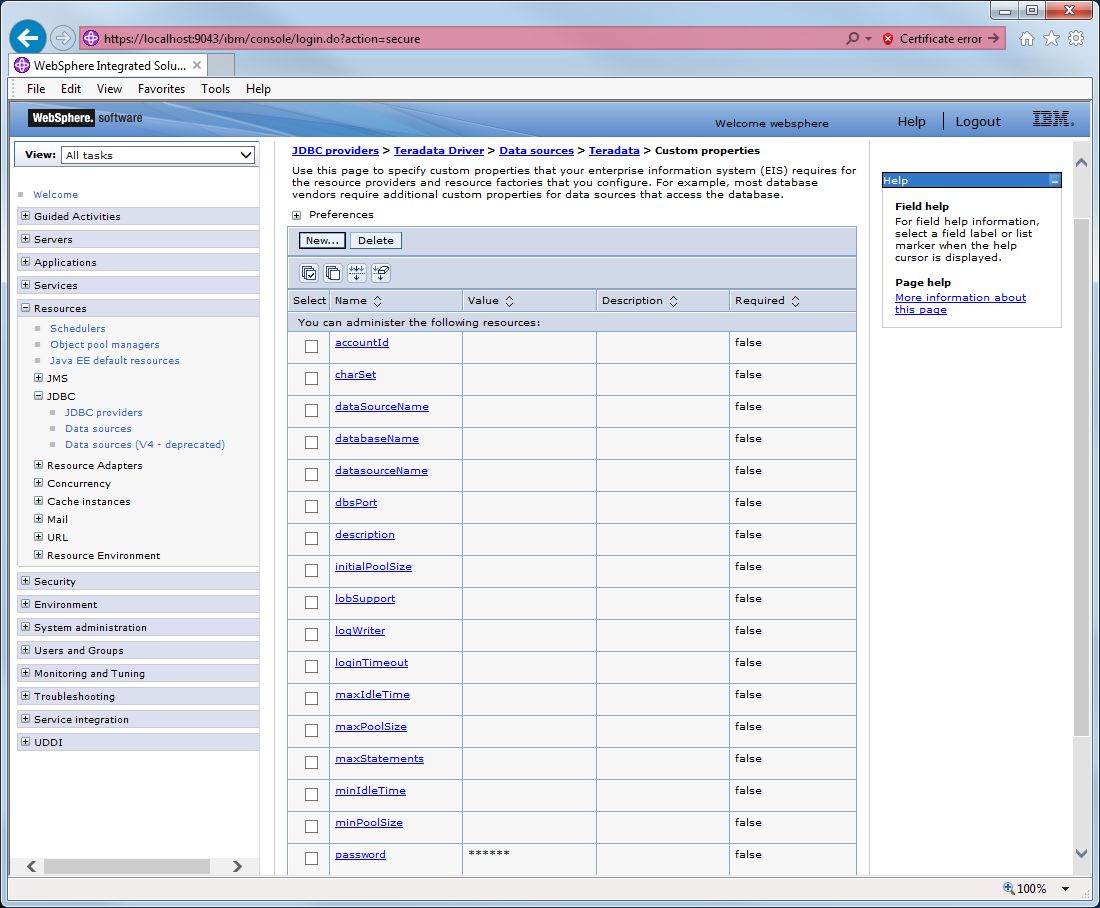The image size is (1100, 908).
Task: Click the content pane scroll up arrow
Action: [x=1081, y=163]
